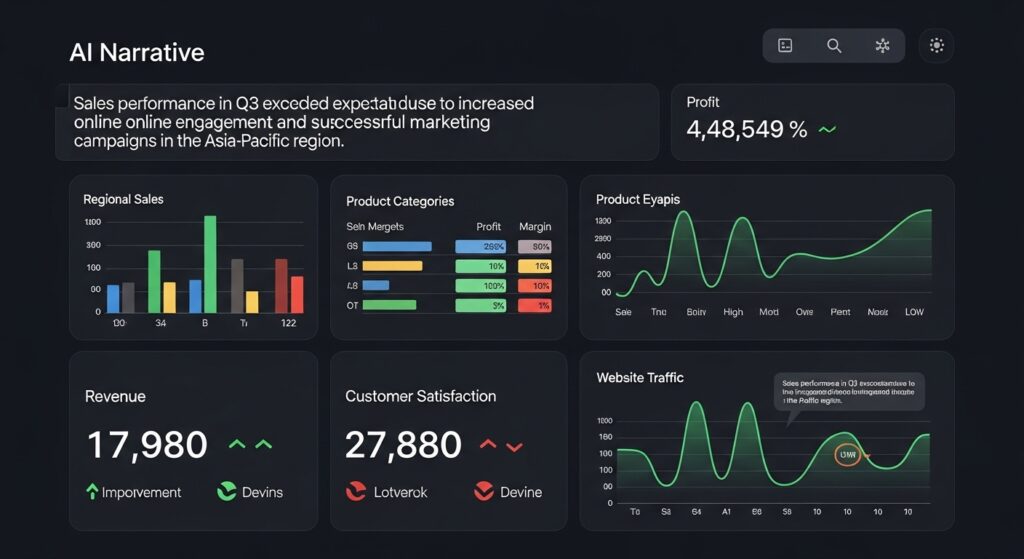Click the orange circled marker on Website Traffic chart

(847, 455)
